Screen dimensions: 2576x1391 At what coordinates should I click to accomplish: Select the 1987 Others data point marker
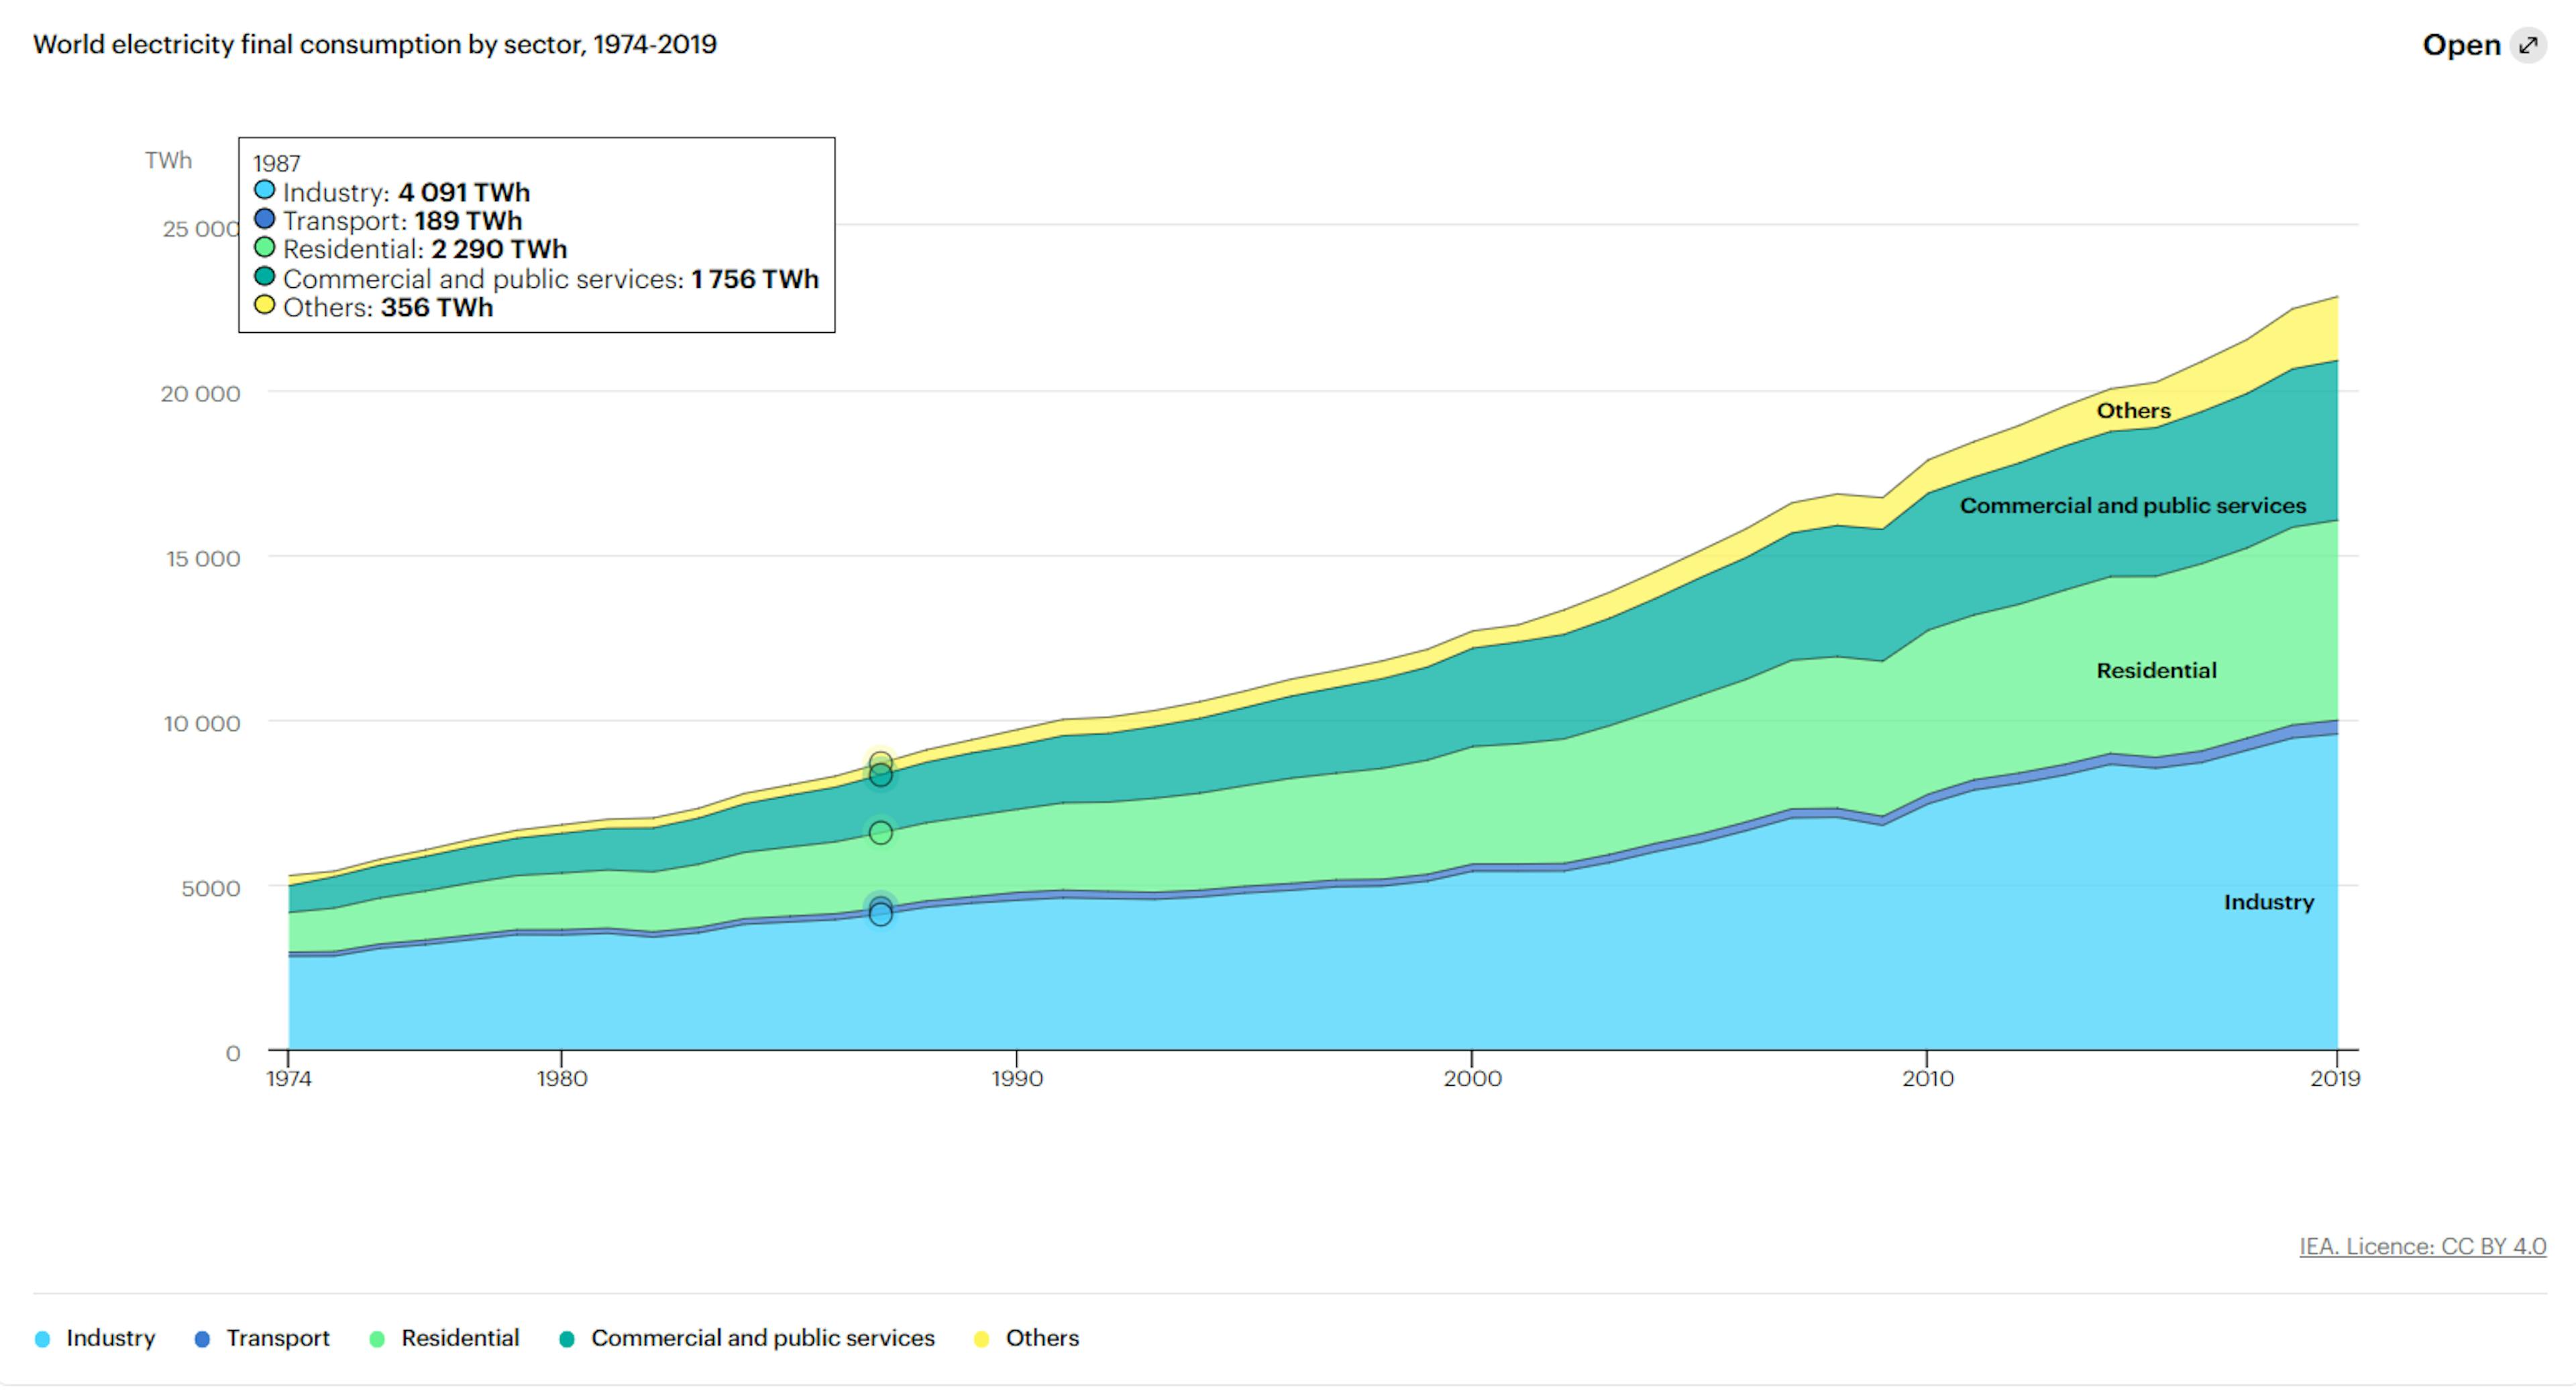click(880, 762)
